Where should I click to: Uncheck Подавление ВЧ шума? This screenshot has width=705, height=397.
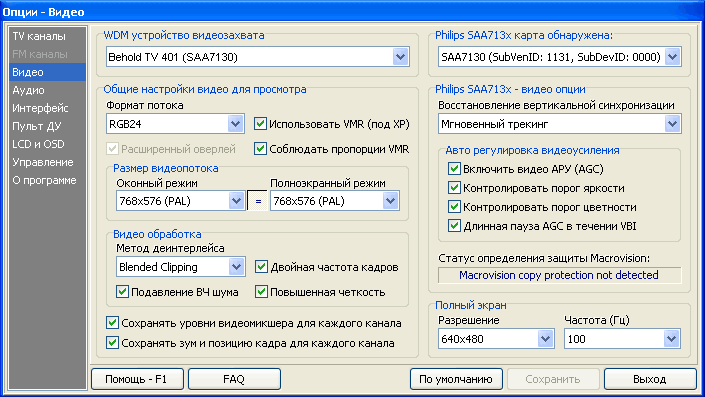point(177,292)
